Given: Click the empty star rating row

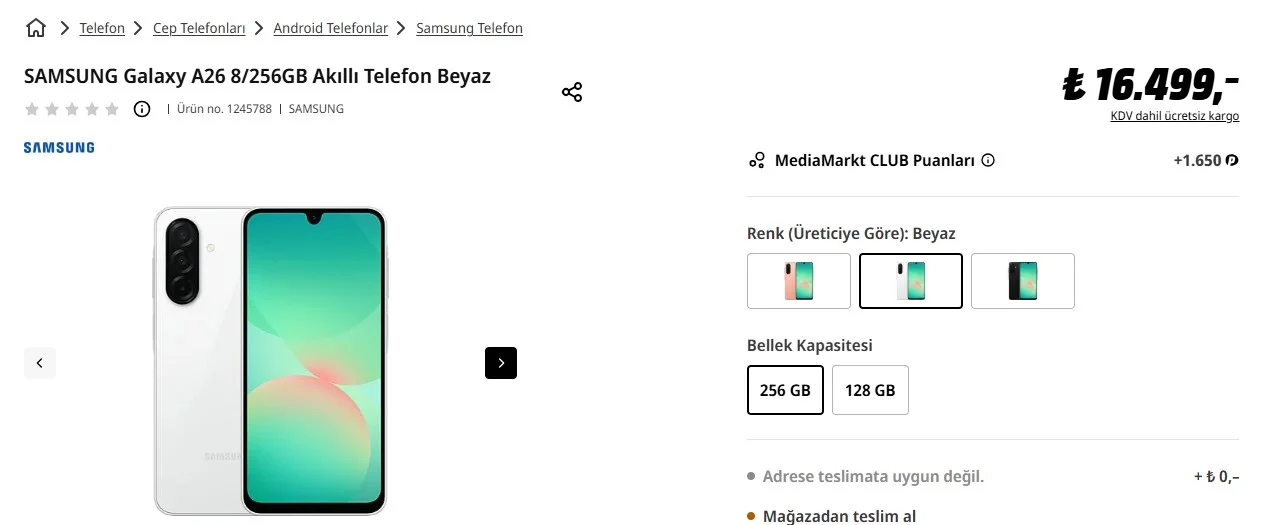Looking at the screenshot, I should point(72,109).
